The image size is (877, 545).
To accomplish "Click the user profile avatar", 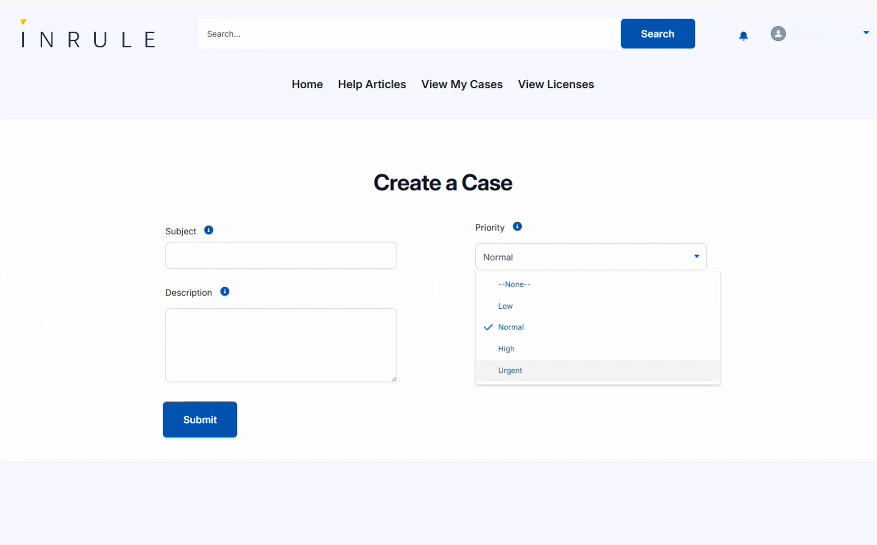I will click(x=778, y=34).
